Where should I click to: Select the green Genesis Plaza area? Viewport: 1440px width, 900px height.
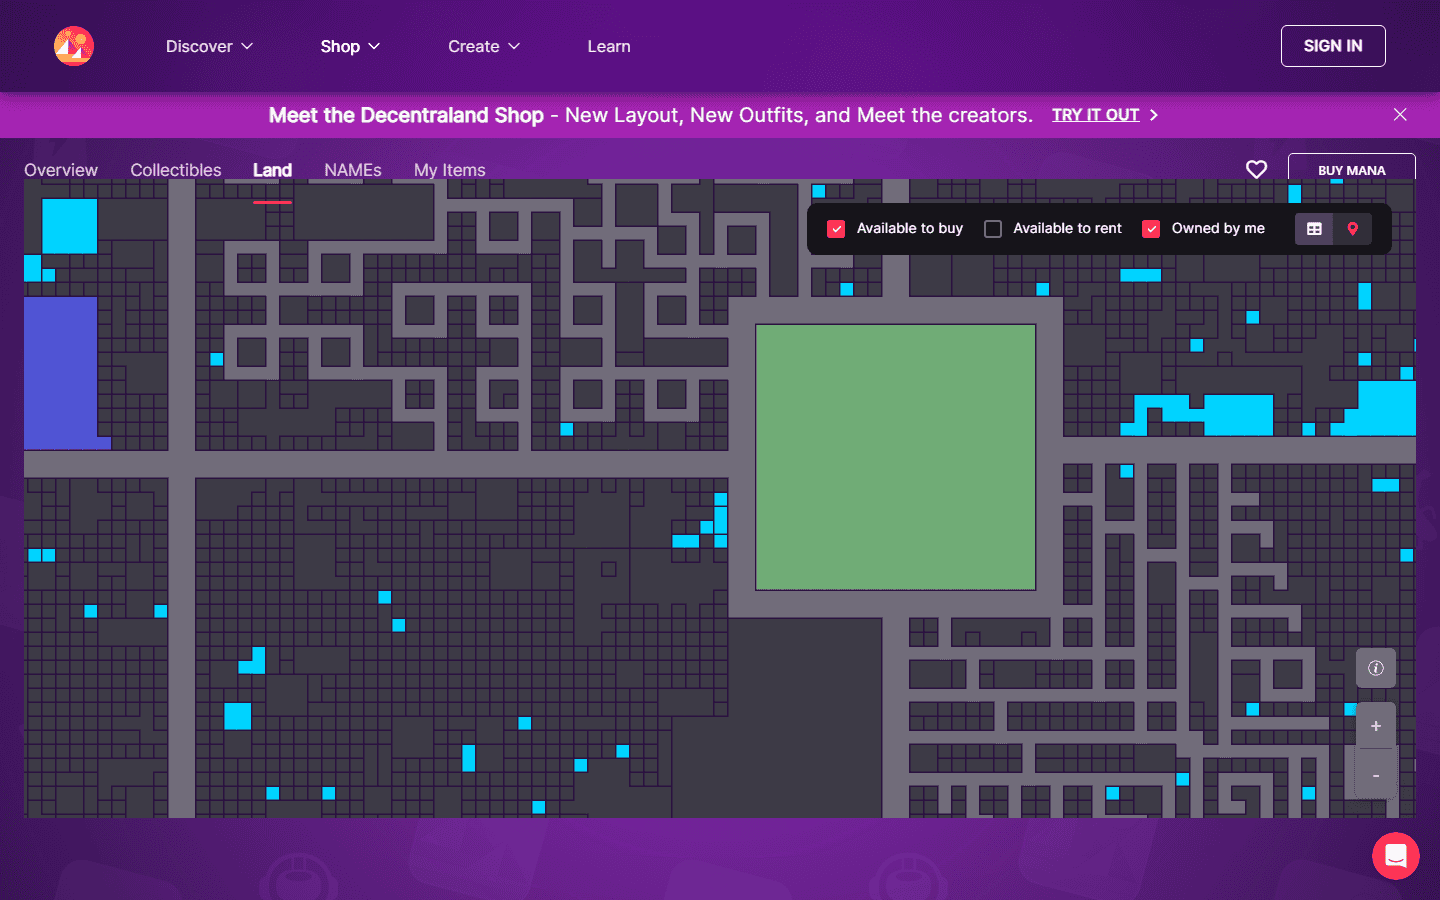tap(895, 457)
